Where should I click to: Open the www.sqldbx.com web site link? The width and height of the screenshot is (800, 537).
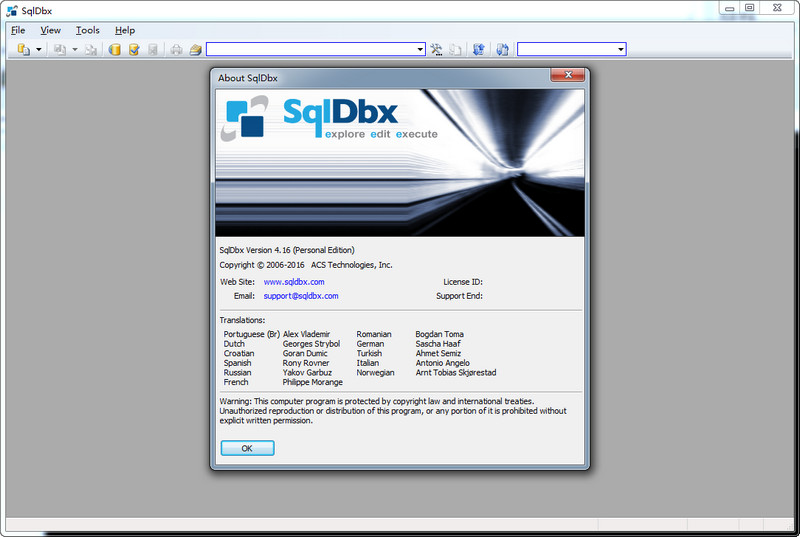point(294,282)
